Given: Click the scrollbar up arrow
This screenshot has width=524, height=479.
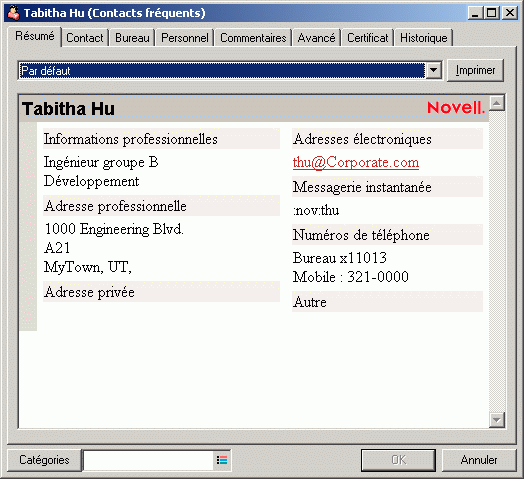Looking at the screenshot, I should click(497, 103).
